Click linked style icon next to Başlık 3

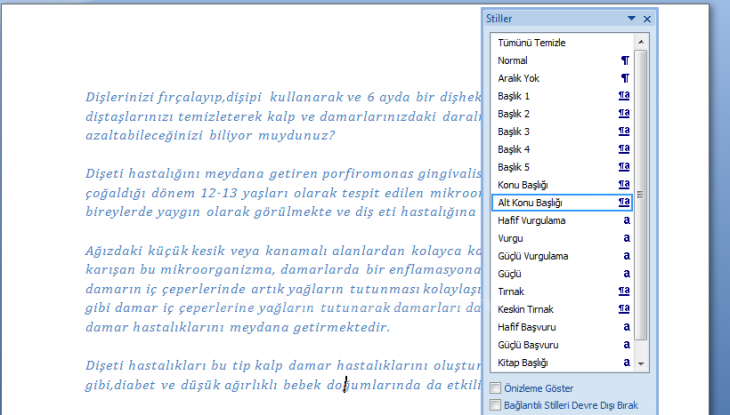624,131
